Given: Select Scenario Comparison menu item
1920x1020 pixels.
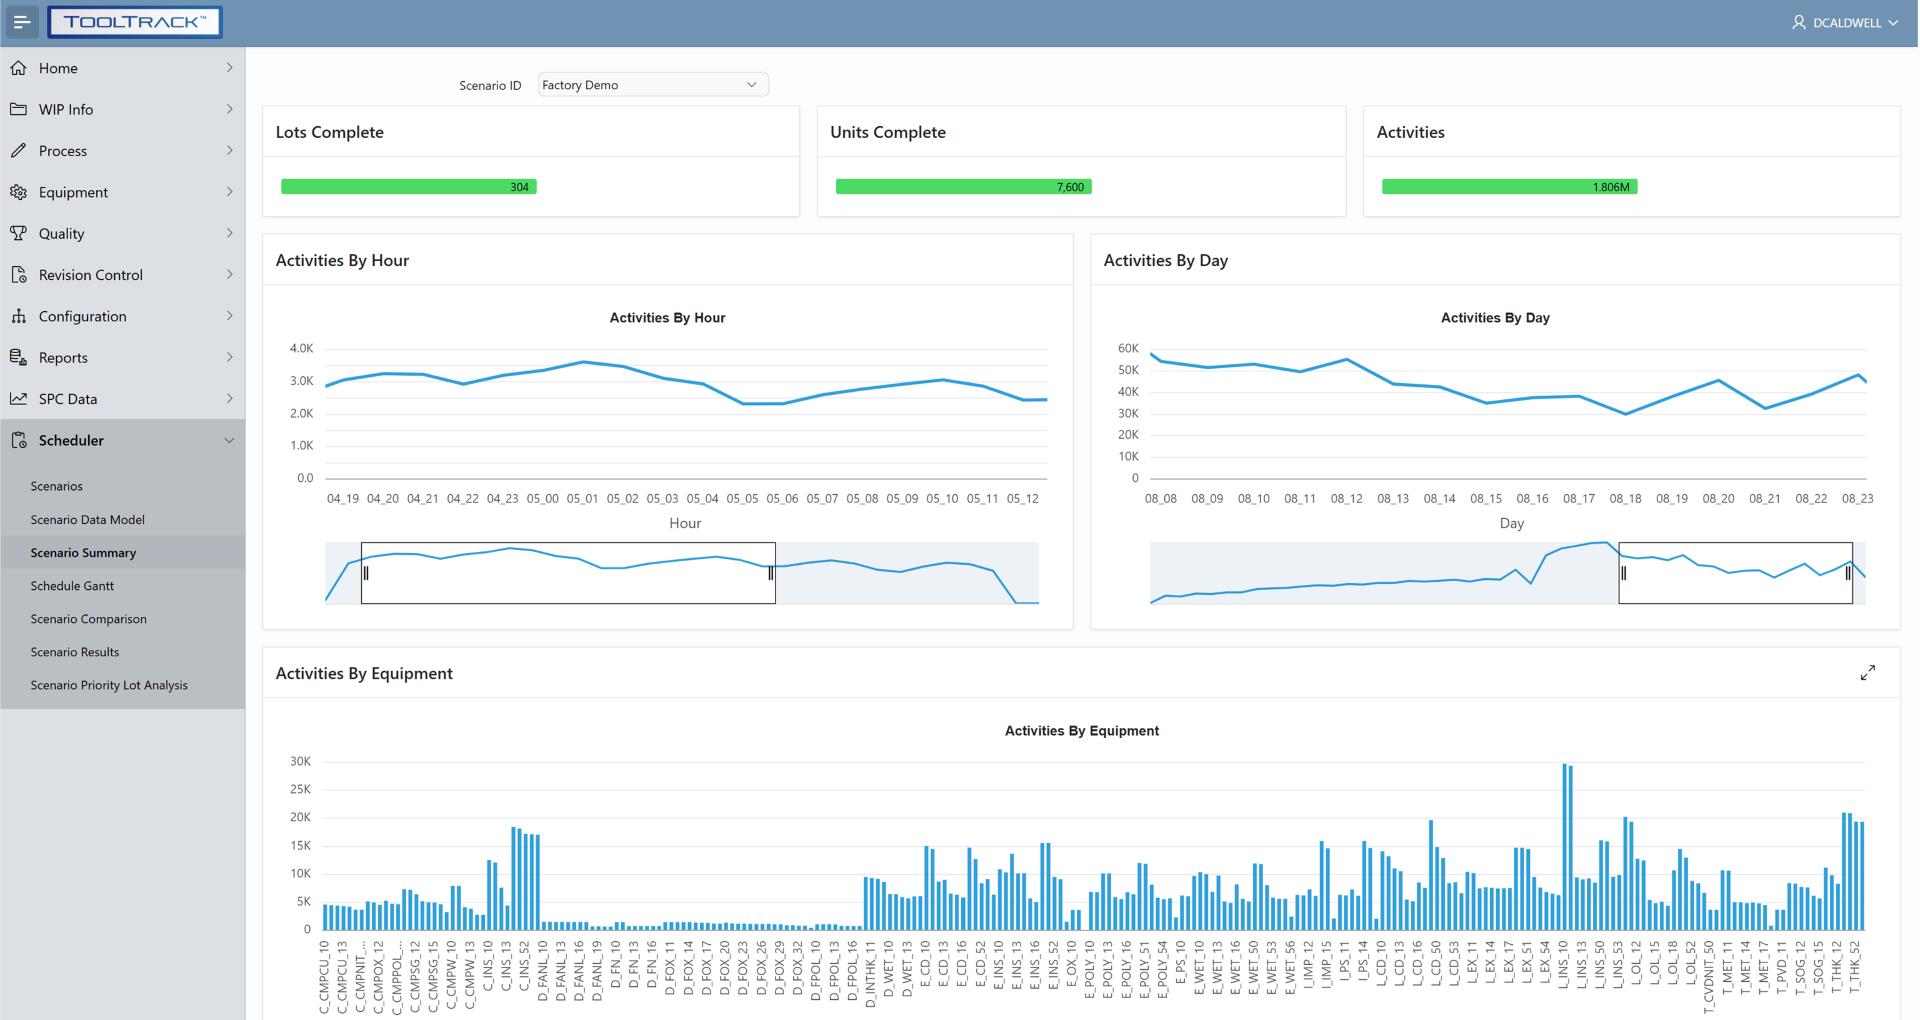Looking at the screenshot, I should (88, 619).
